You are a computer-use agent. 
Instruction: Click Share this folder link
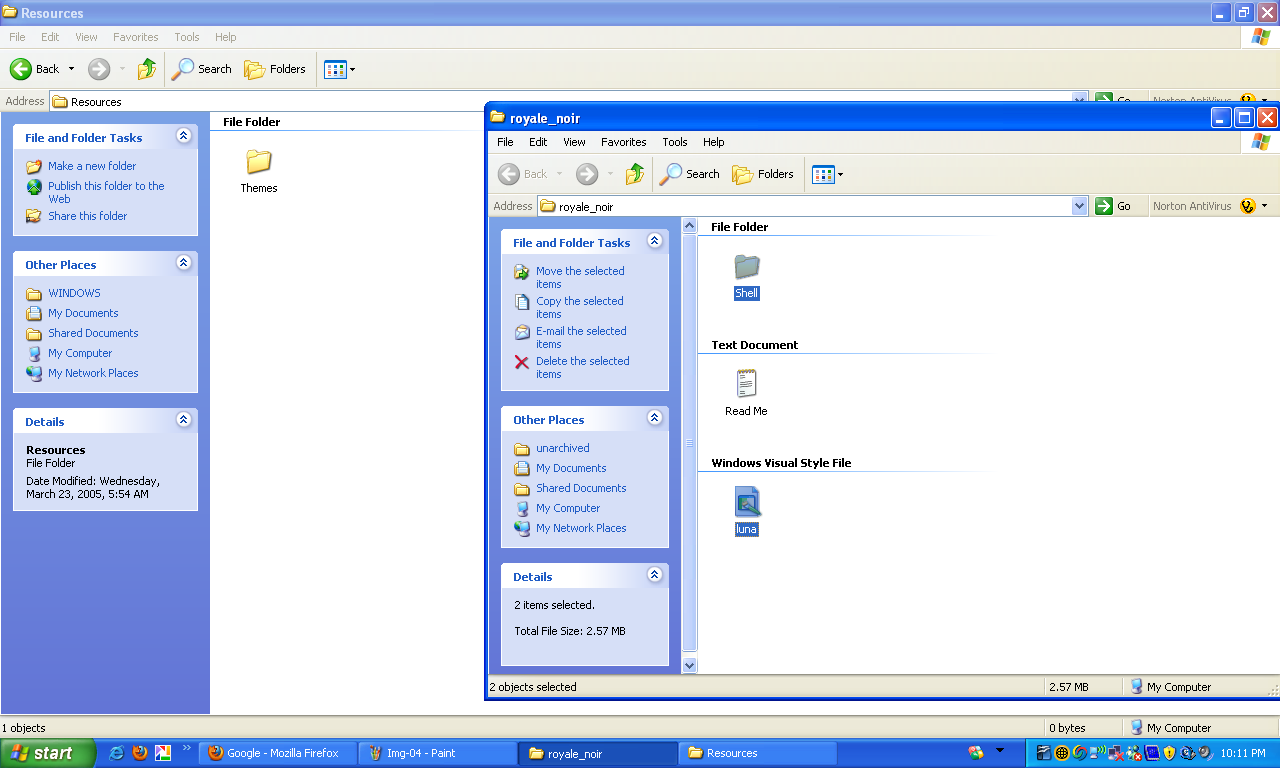pyautogui.click(x=88, y=216)
